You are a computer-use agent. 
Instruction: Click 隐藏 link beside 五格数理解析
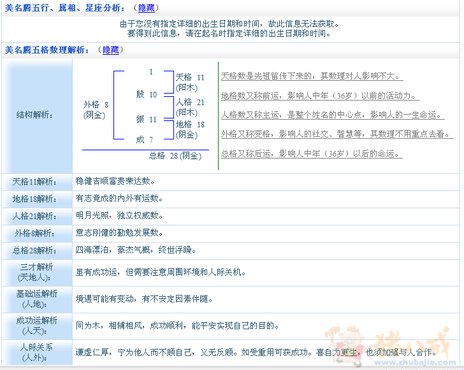(110, 50)
